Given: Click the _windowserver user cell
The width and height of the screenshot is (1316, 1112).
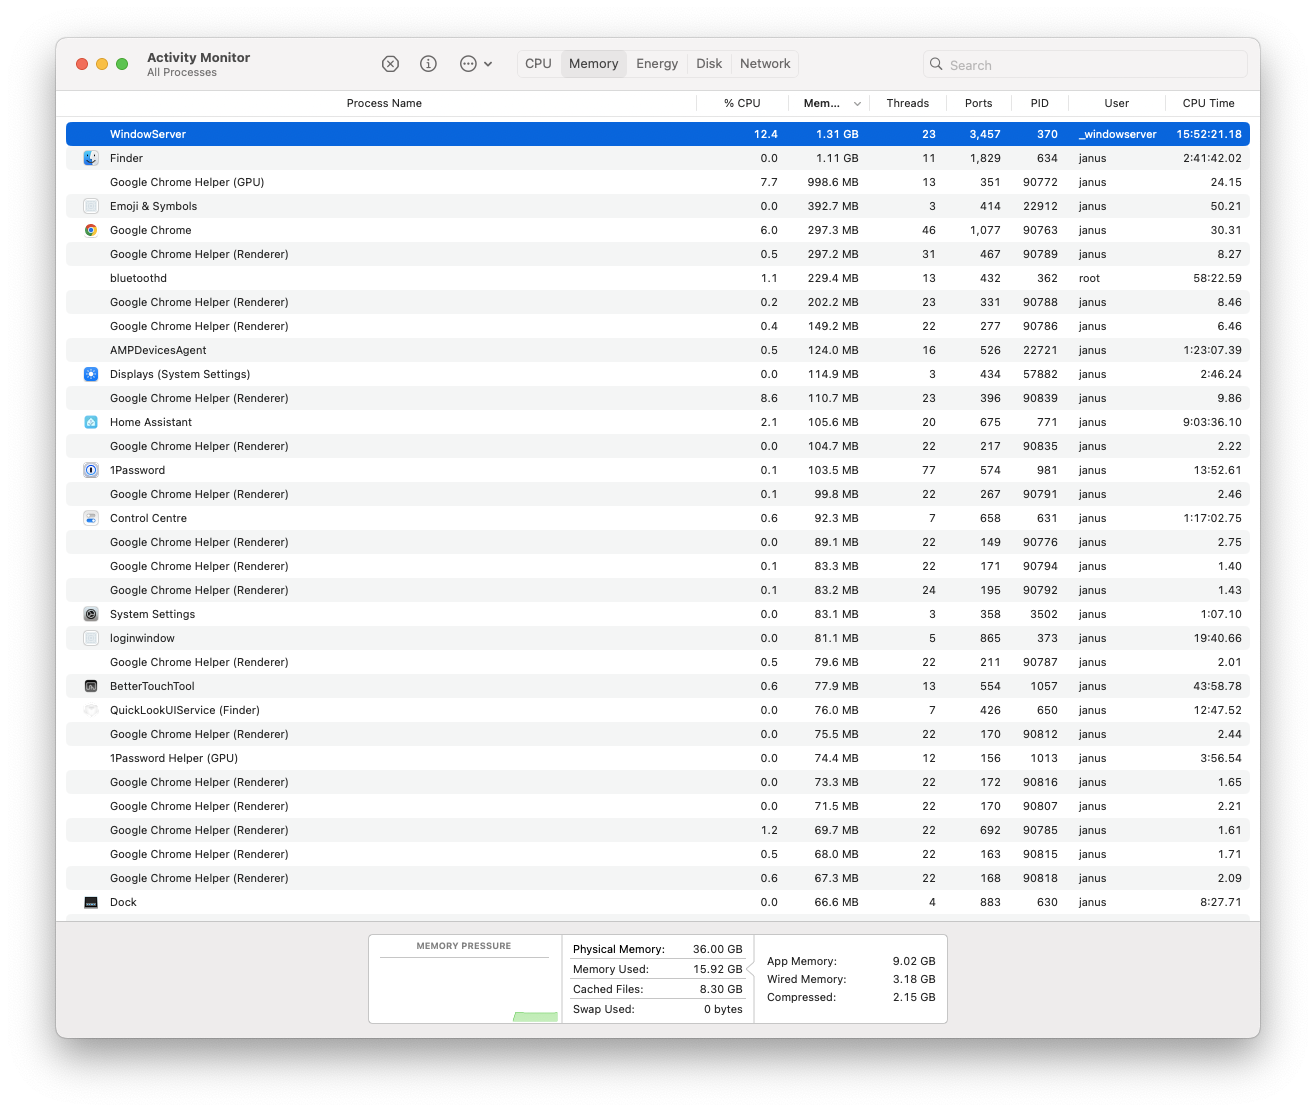Looking at the screenshot, I should click(x=1118, y=134).
